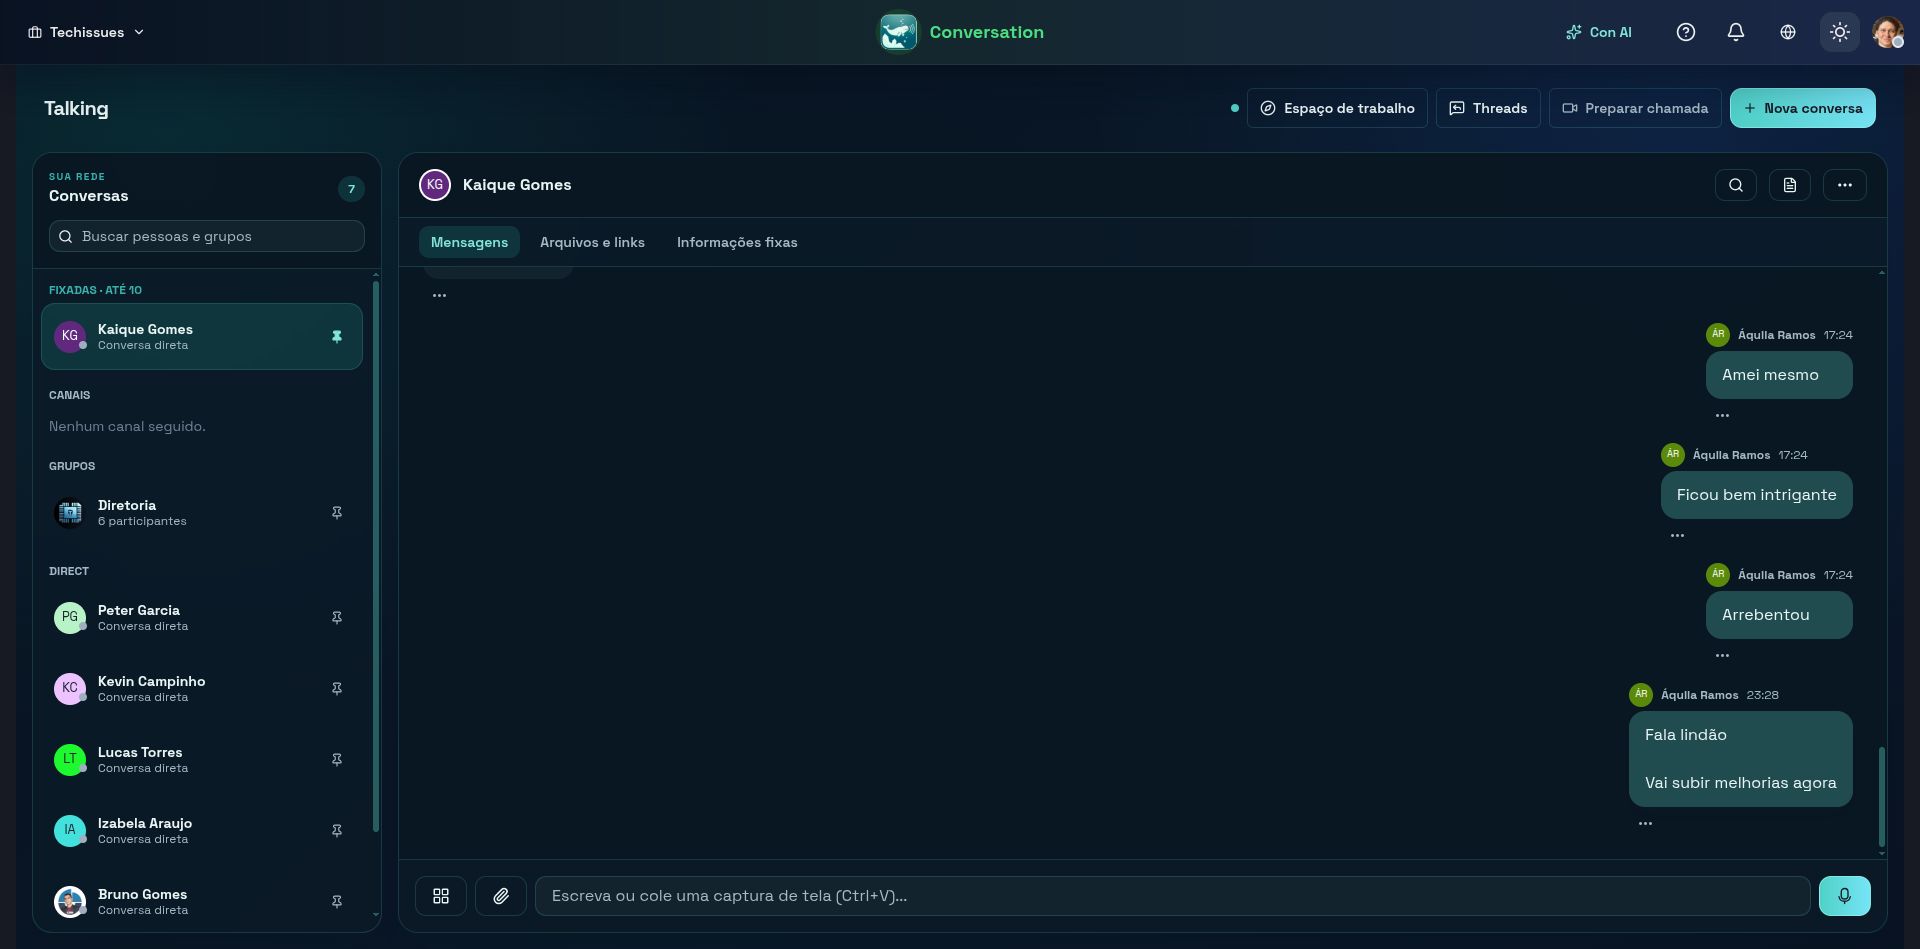Pin Bruno Gomes conversation
The width and height of the screenshot is (1920, 949).
point(337,902)
